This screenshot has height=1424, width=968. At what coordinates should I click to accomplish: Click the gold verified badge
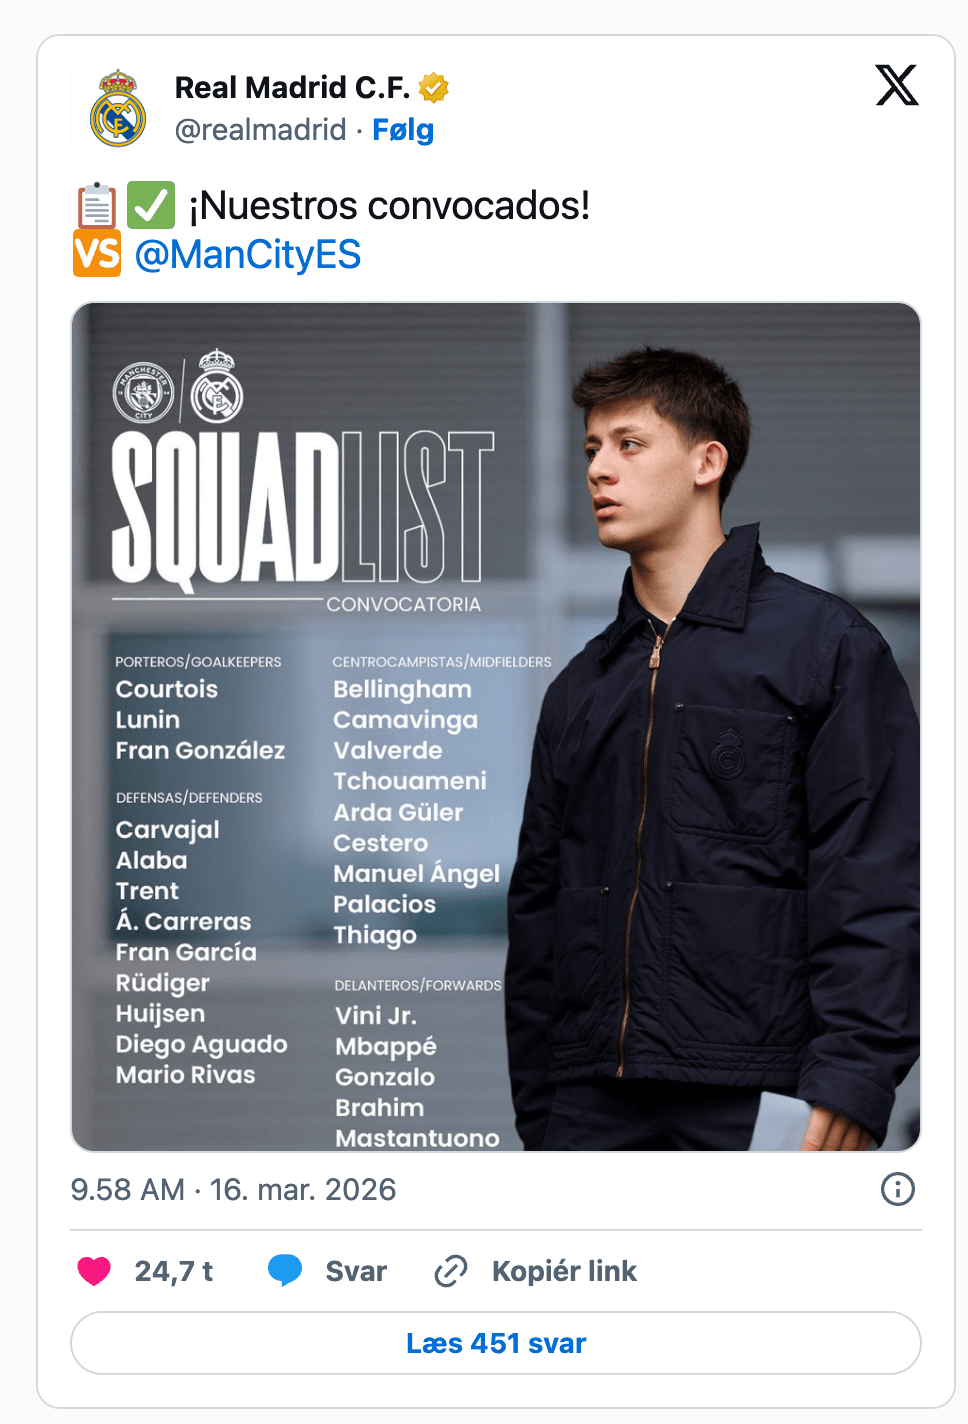click(433, 88)
